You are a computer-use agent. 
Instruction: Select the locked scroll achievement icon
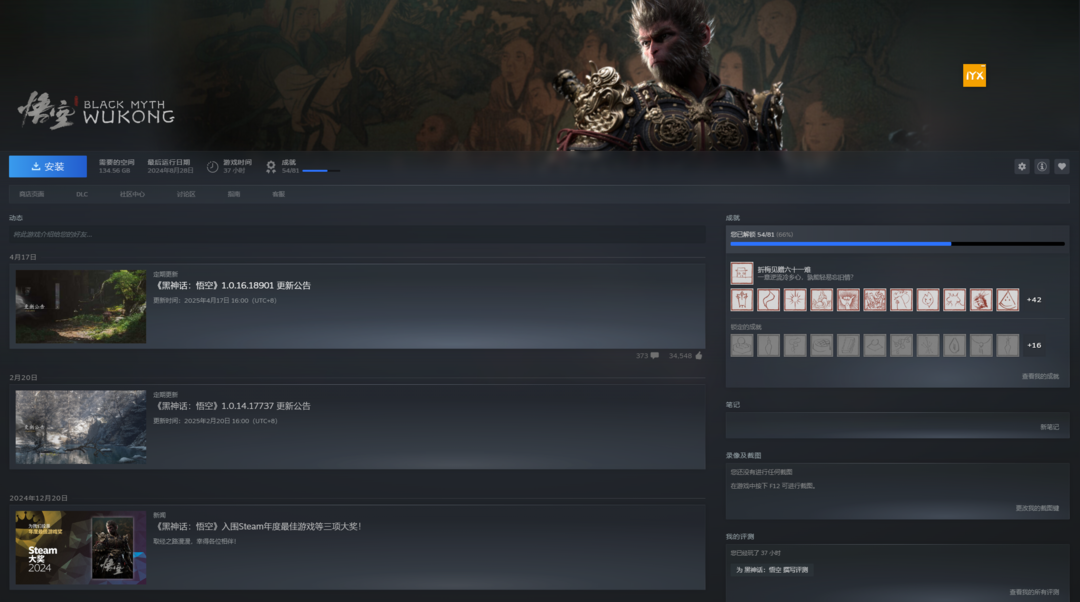point(848,345)
